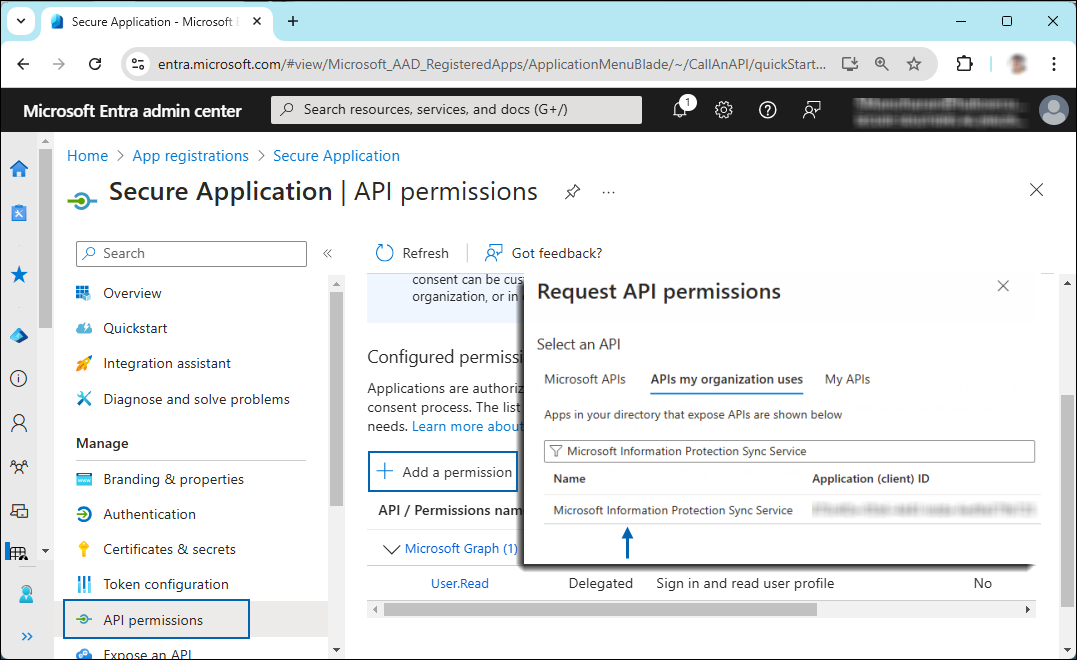This screenshot has height=660, width=1077.
Task: Collapse the blade menu with the double chevron
Action: pos(327,253)
